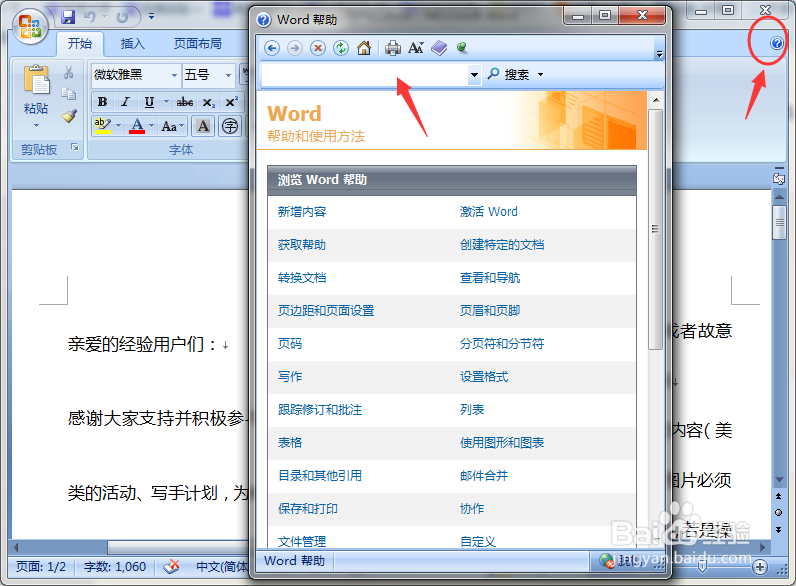Print the help topic
Viewport: 796px width, 586px height.
click(392, 48)
